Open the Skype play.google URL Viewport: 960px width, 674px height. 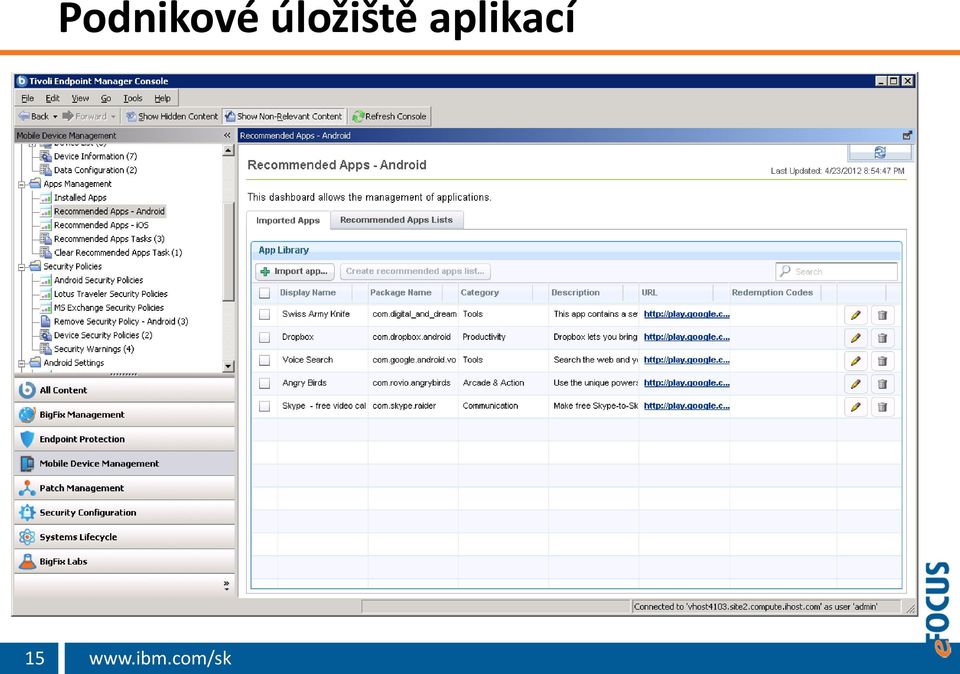coord(686,406)
